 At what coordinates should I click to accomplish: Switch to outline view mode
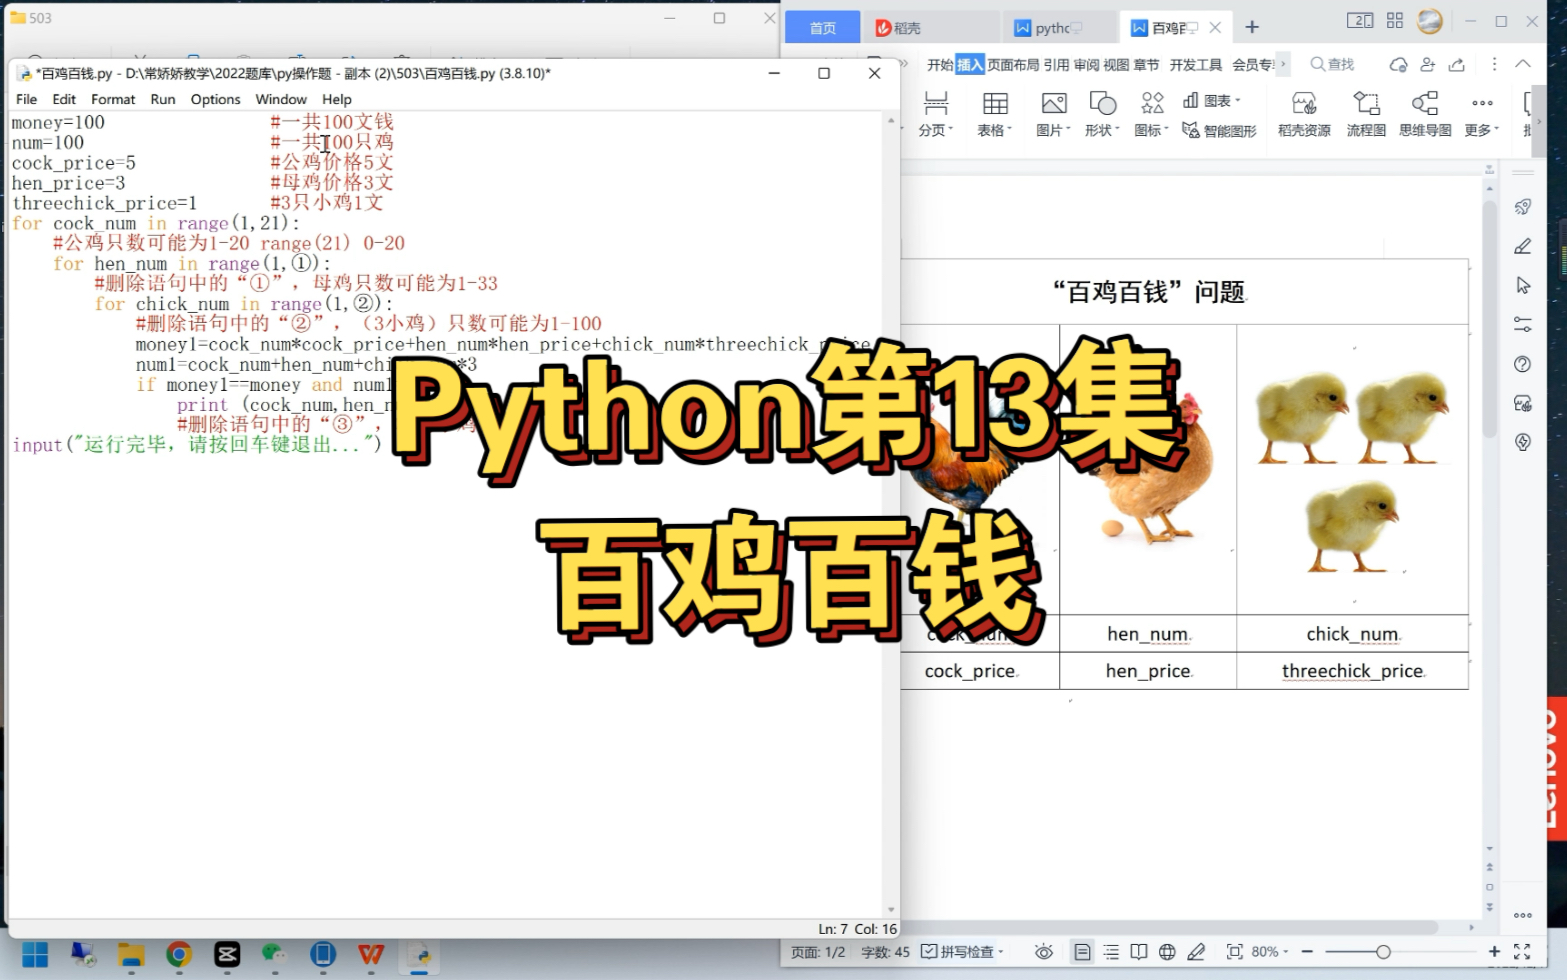[x=1111, y=952]
